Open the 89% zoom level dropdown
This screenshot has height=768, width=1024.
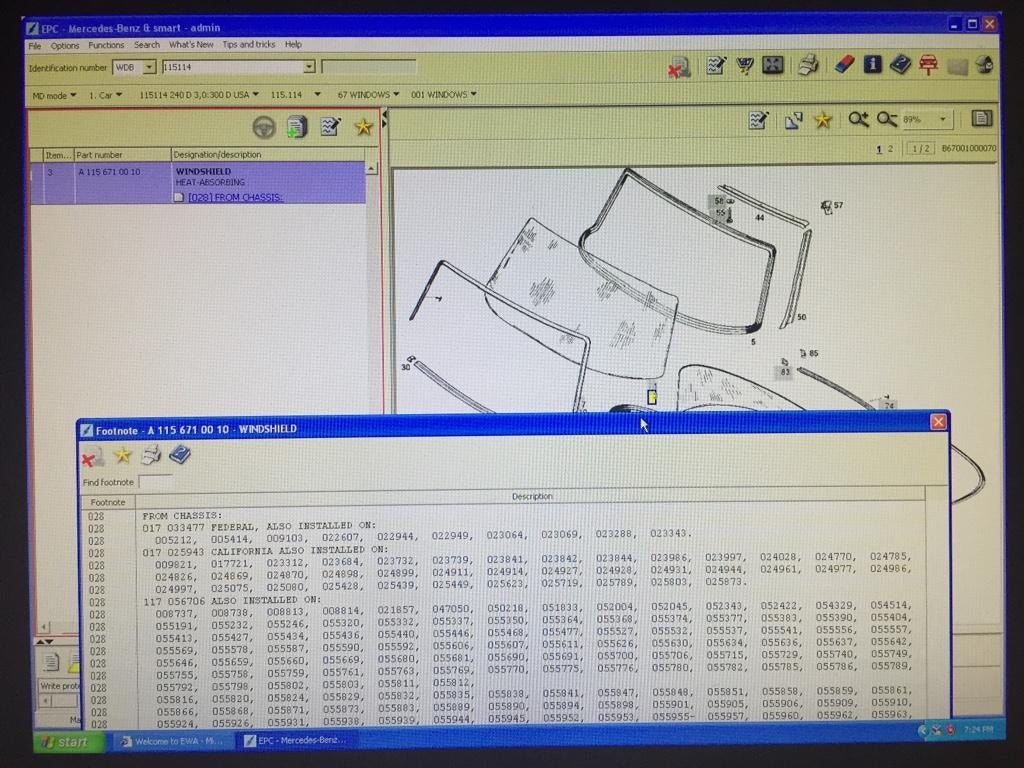(x=942, y=119)
